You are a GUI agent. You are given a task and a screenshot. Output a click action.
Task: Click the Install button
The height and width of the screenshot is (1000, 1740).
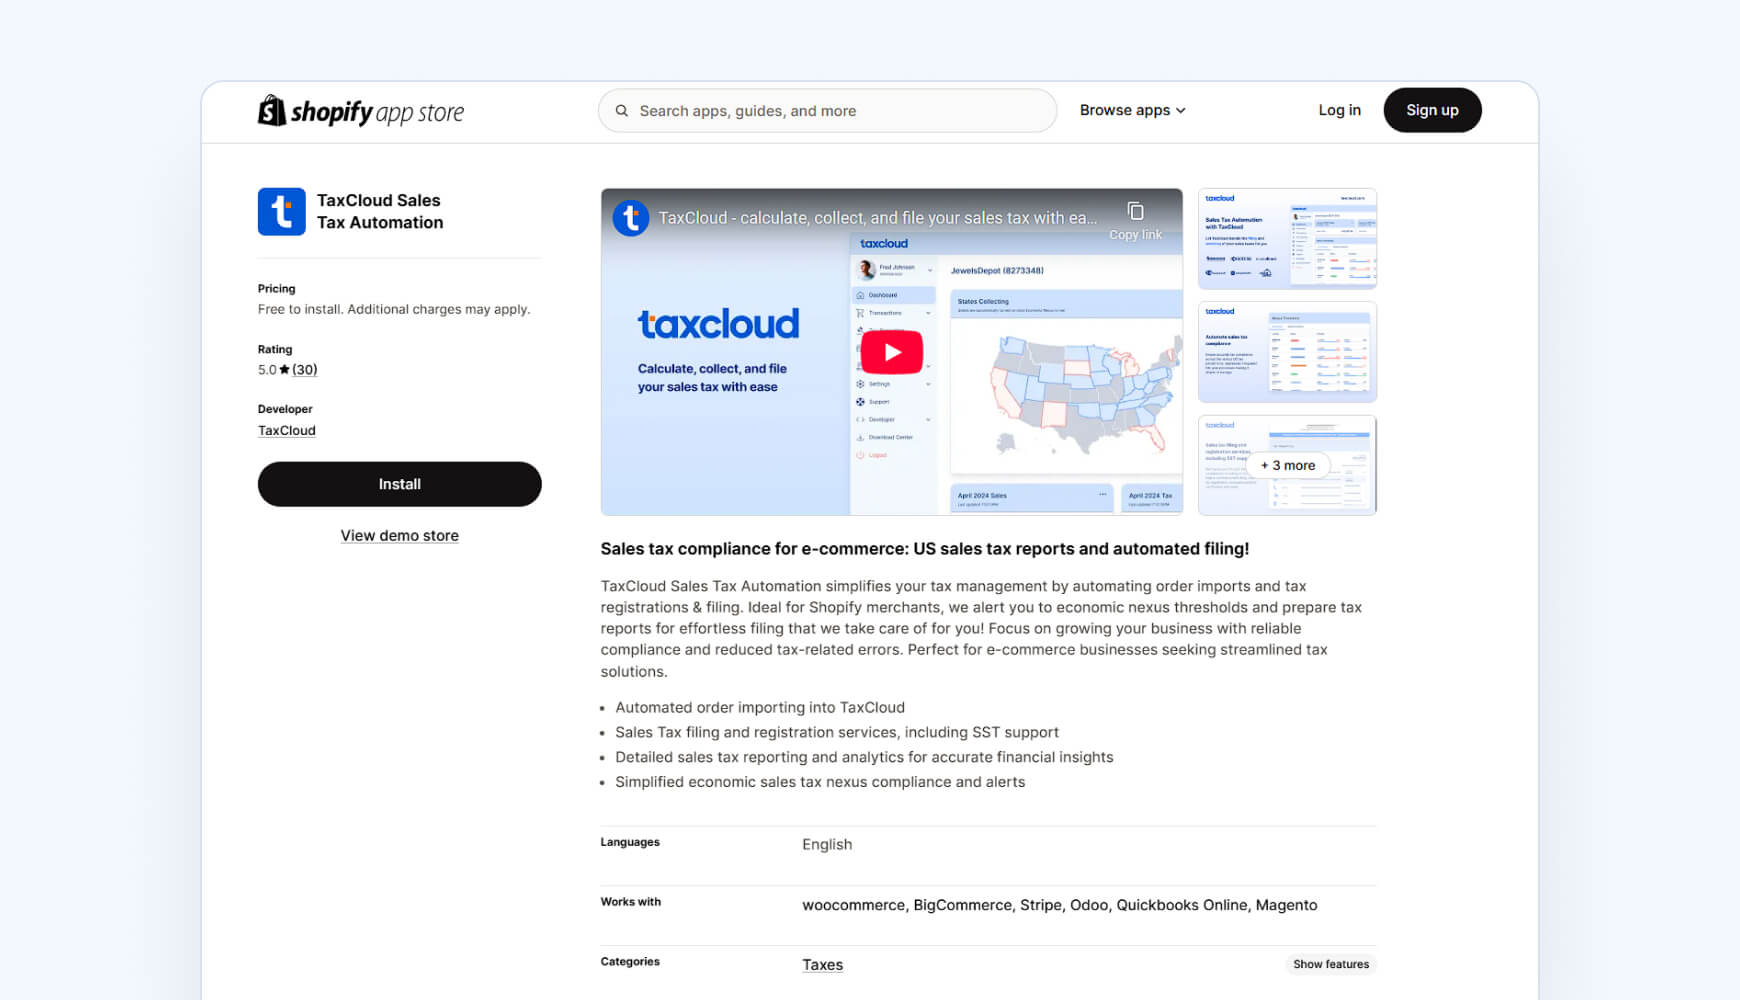(x=400, y=484)
